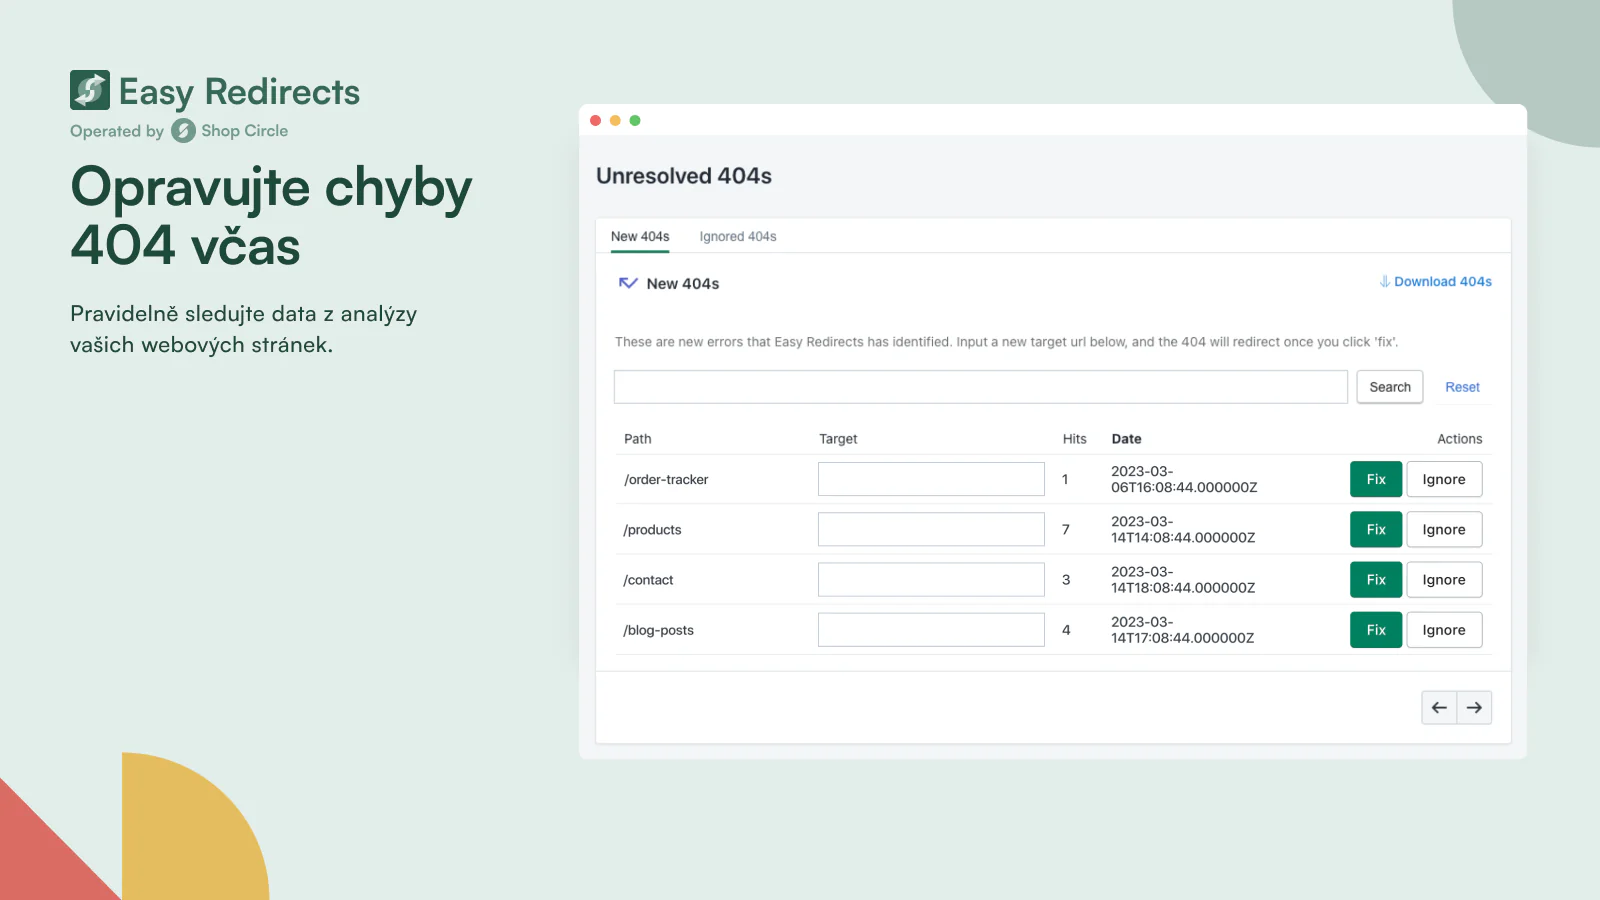Image resolution: width=1600 pixels, height=900 pixels.
Task: Click Target field for /products
Action: (x=931, y=529)
